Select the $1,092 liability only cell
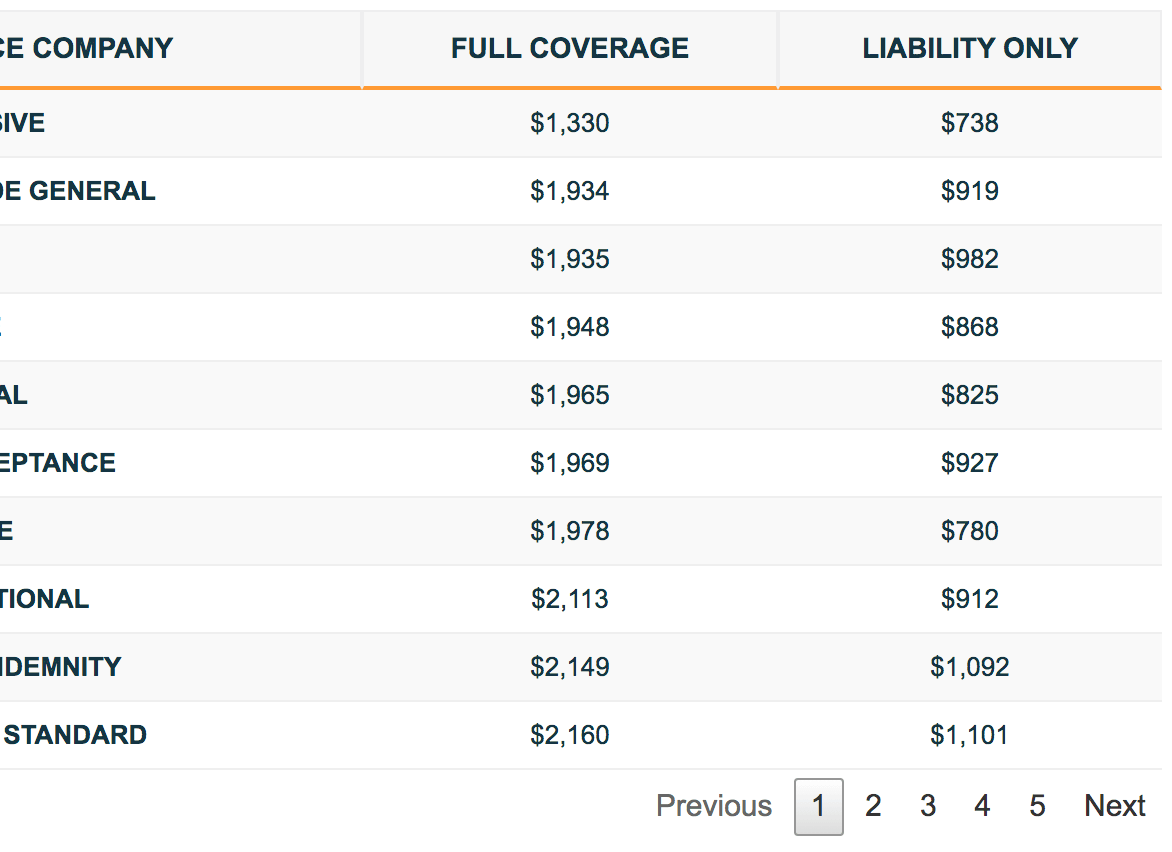This screenshot has width=1172, height=852. [x=969, y=667]
